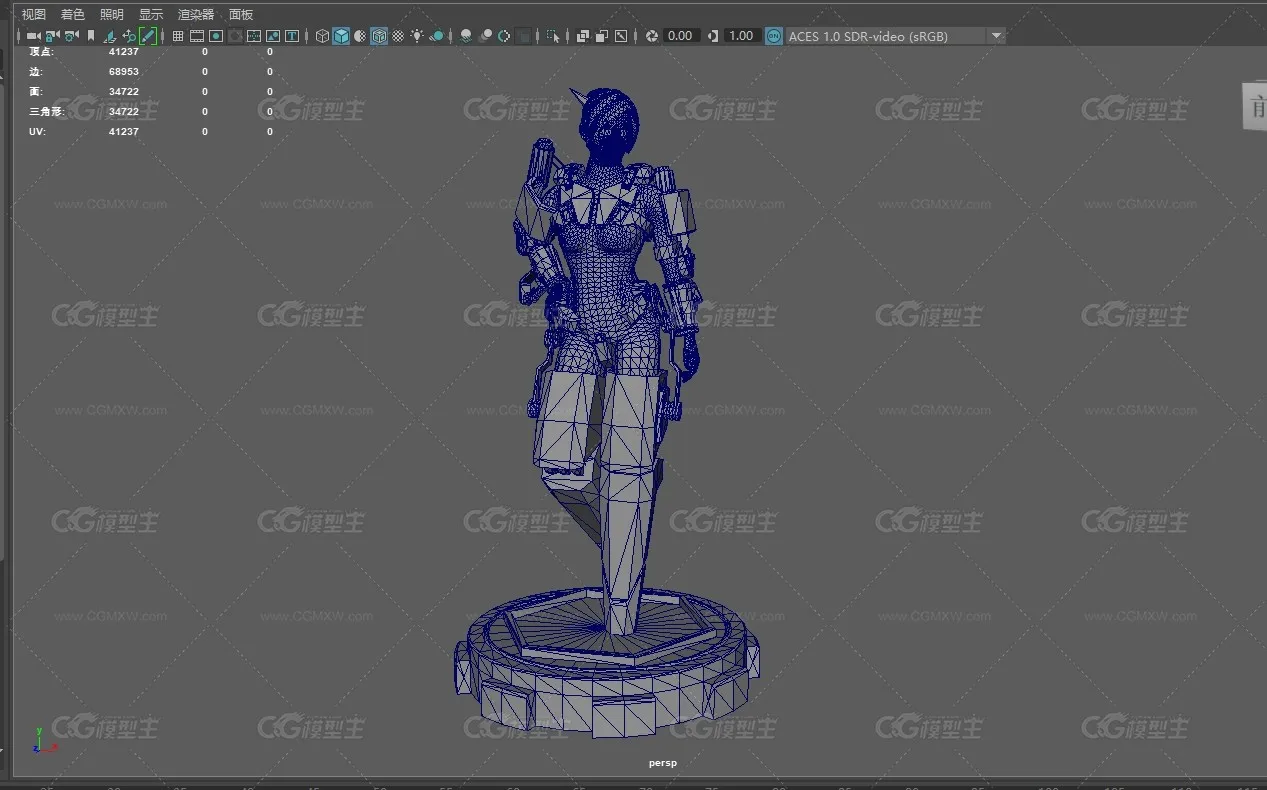Toggle the Field Chart icon
Image resolution: width=1267 pixels, height=790 pixels.
pos(254,36)
